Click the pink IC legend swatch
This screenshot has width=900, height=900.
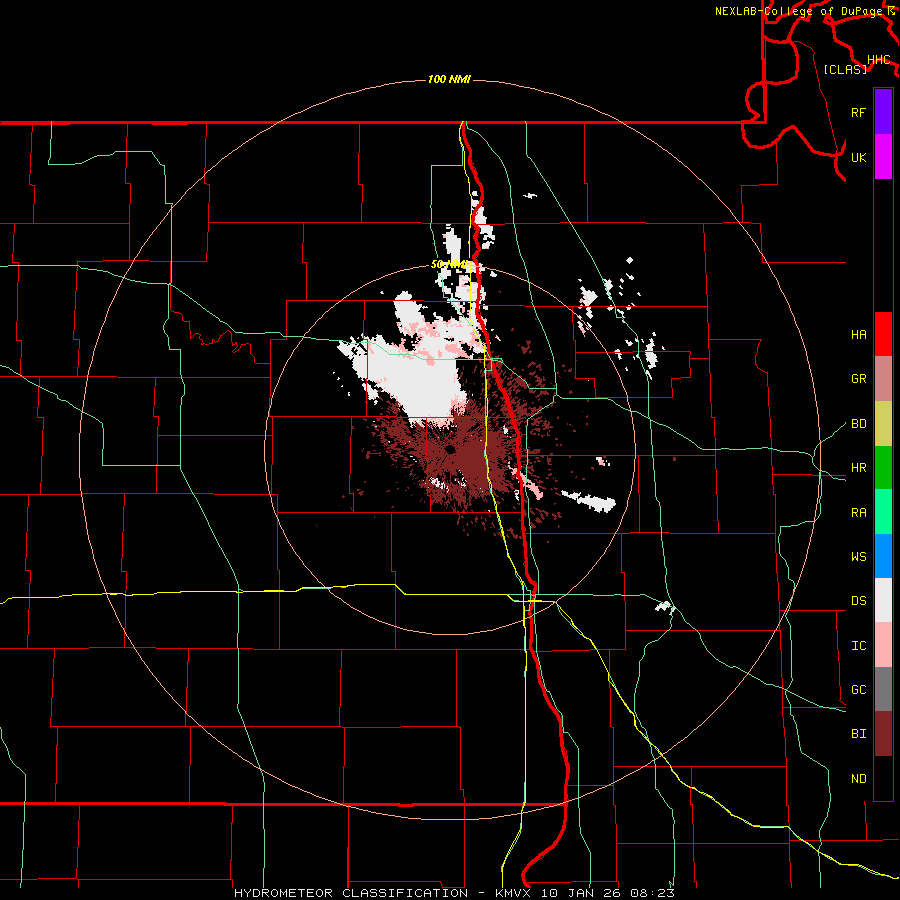pos(883,645)
